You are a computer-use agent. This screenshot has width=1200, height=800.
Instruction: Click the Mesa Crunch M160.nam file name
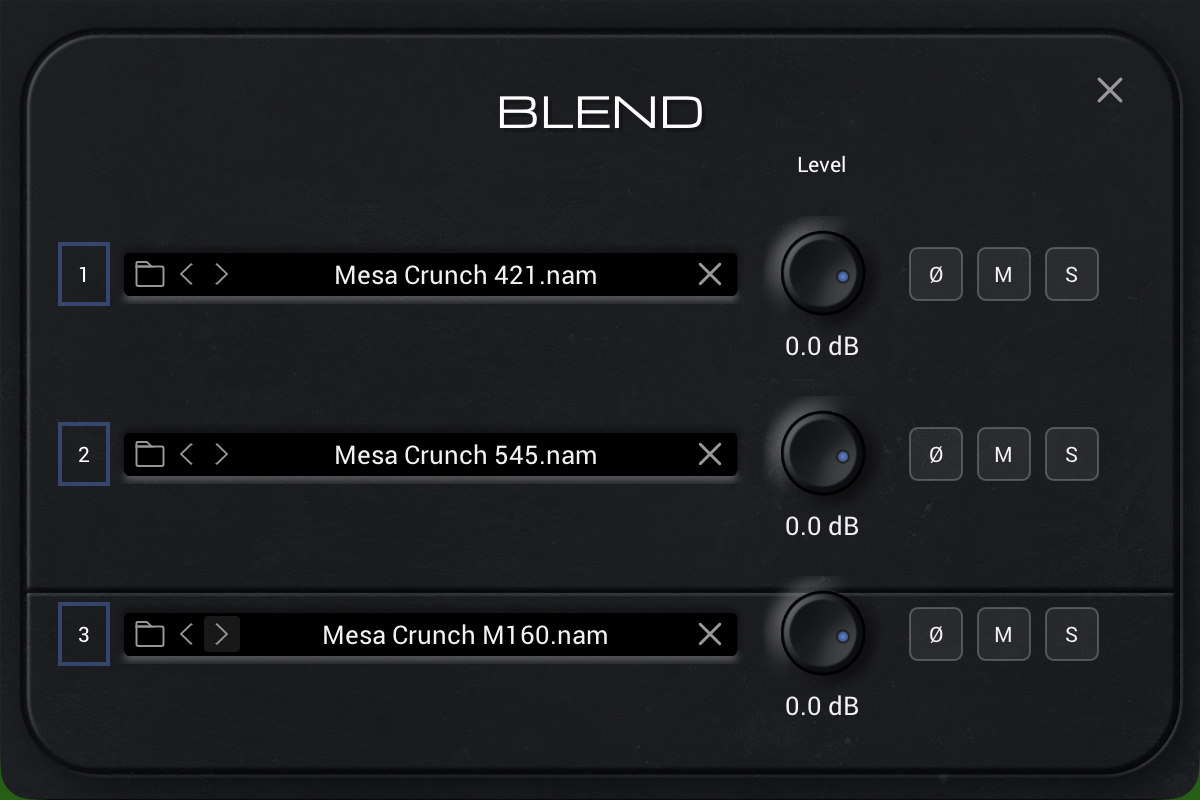(x=466, y=635)
